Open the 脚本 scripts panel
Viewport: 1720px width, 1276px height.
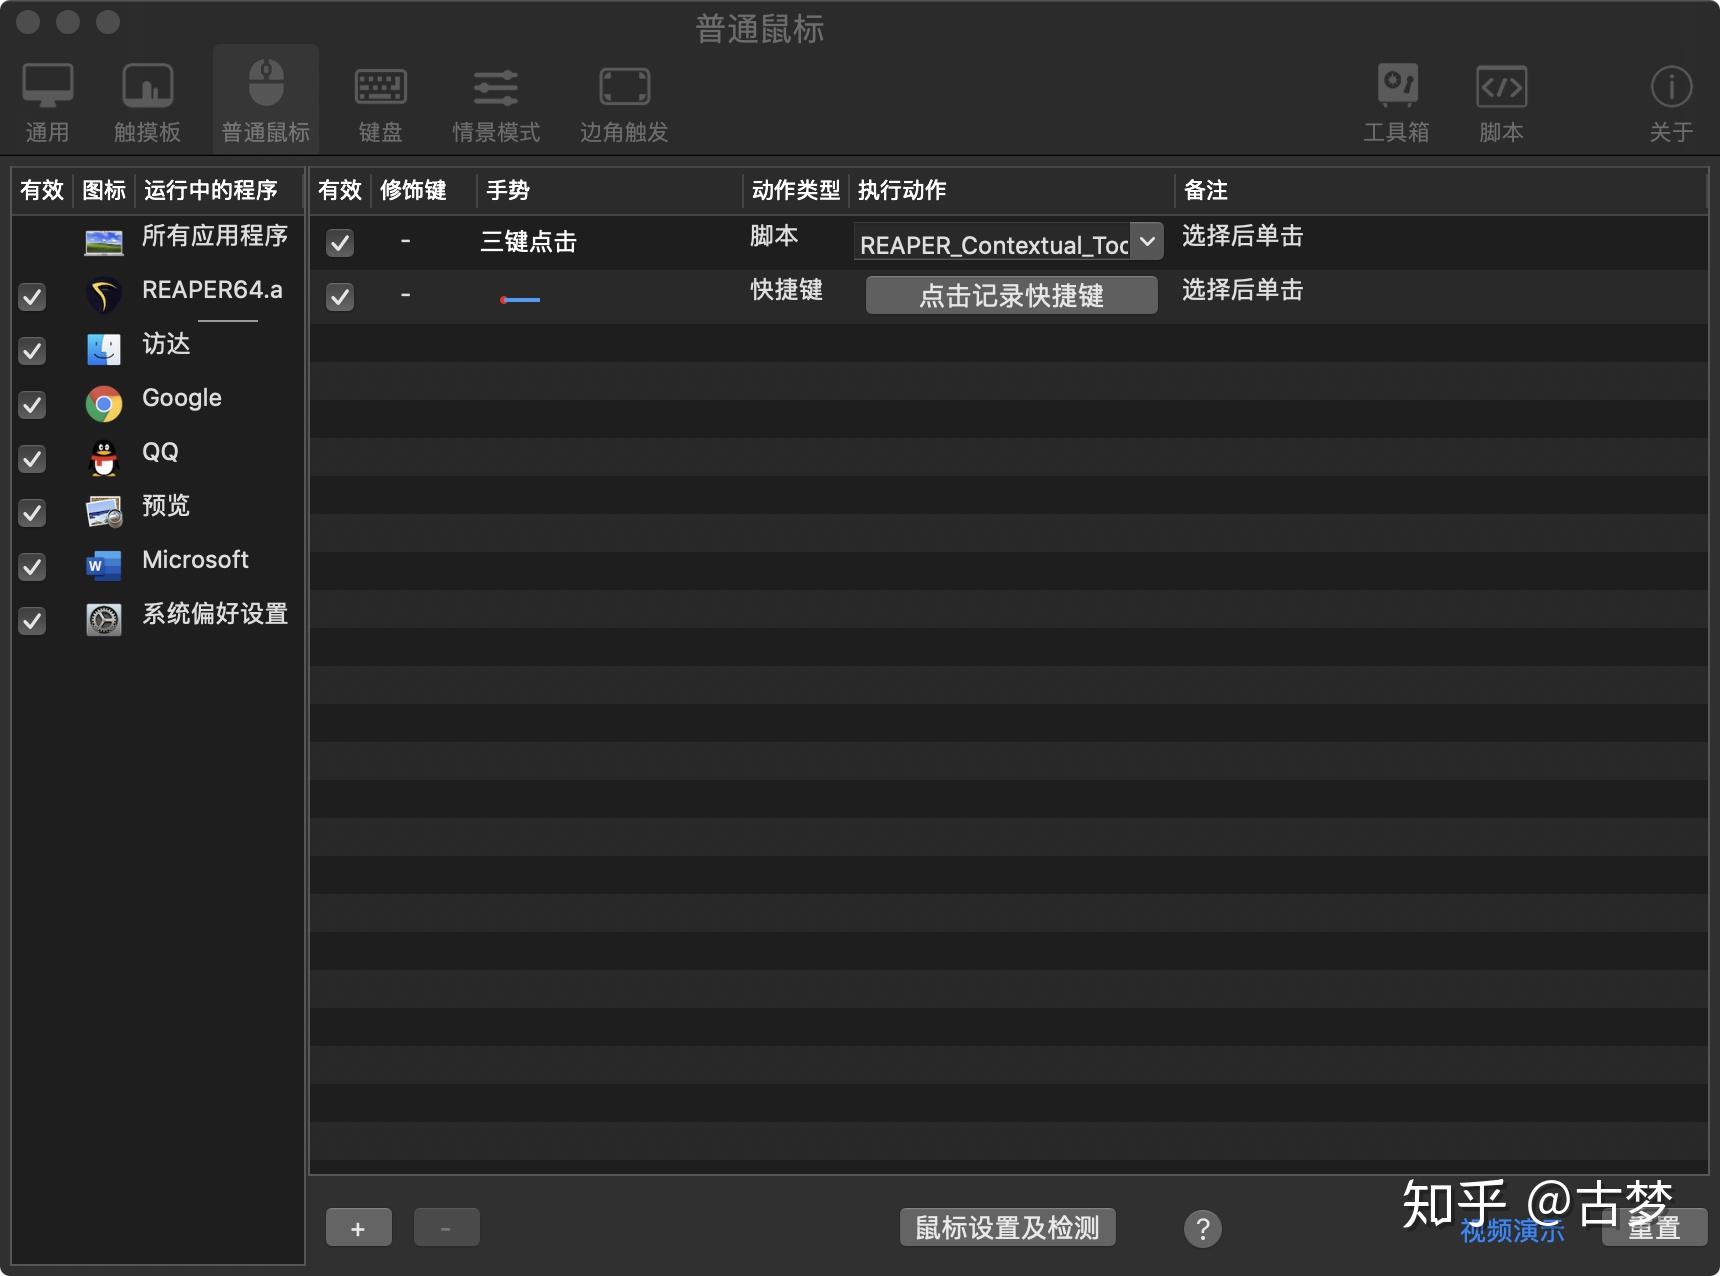(1502, 98)
